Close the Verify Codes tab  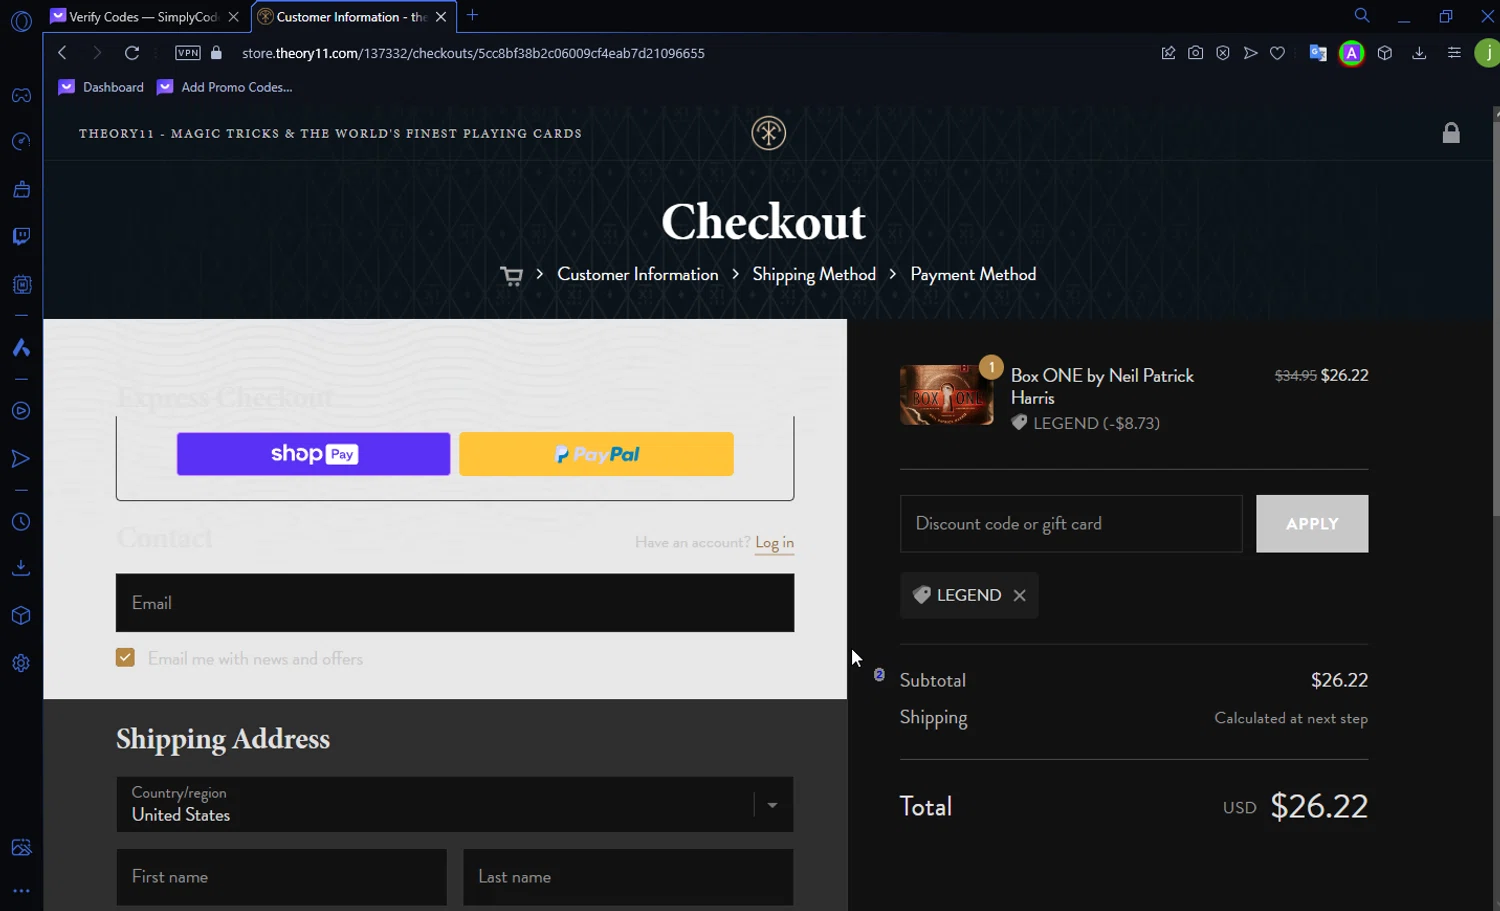point(234,17)
